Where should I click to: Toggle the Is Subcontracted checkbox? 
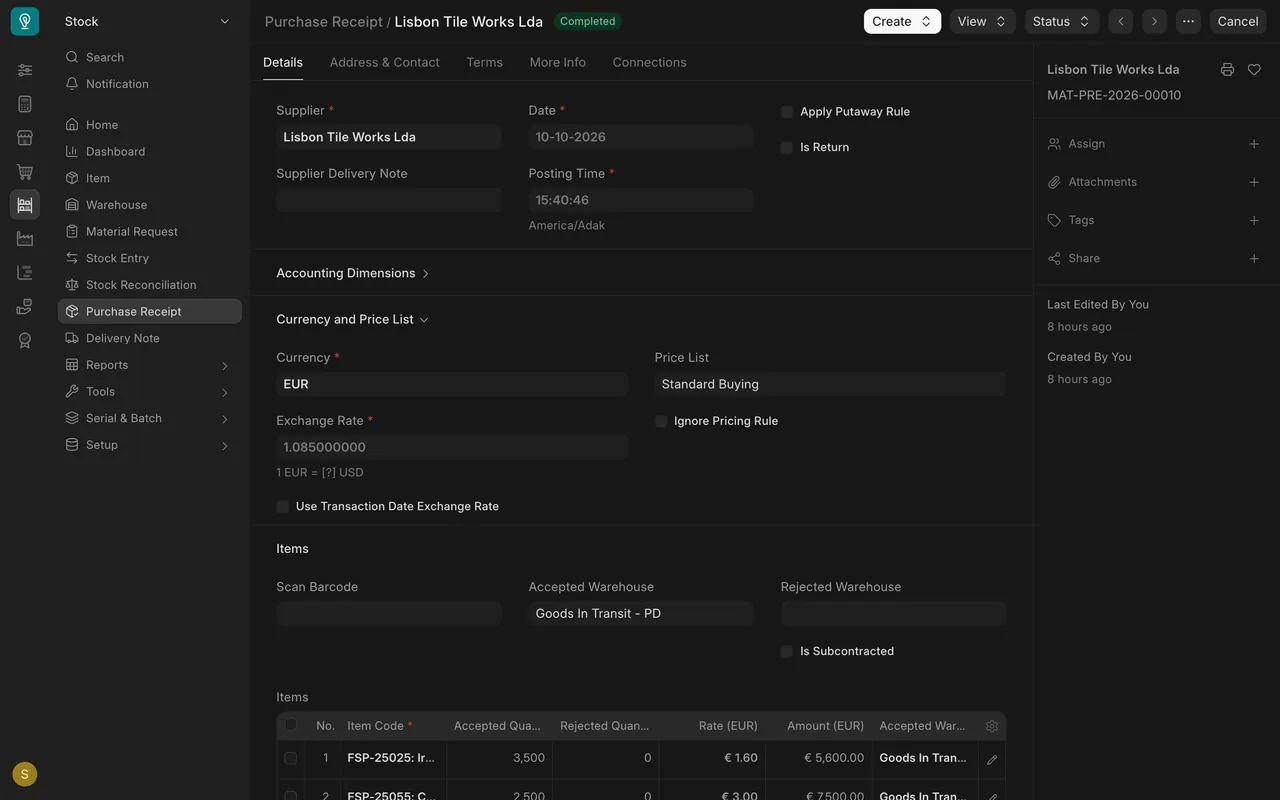(x=787, y=651)
